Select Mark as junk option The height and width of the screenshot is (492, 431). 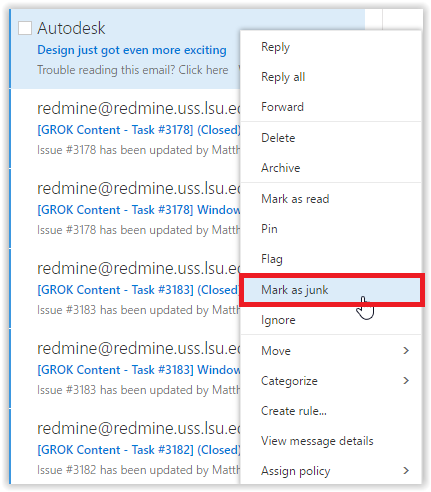[331, 290]
